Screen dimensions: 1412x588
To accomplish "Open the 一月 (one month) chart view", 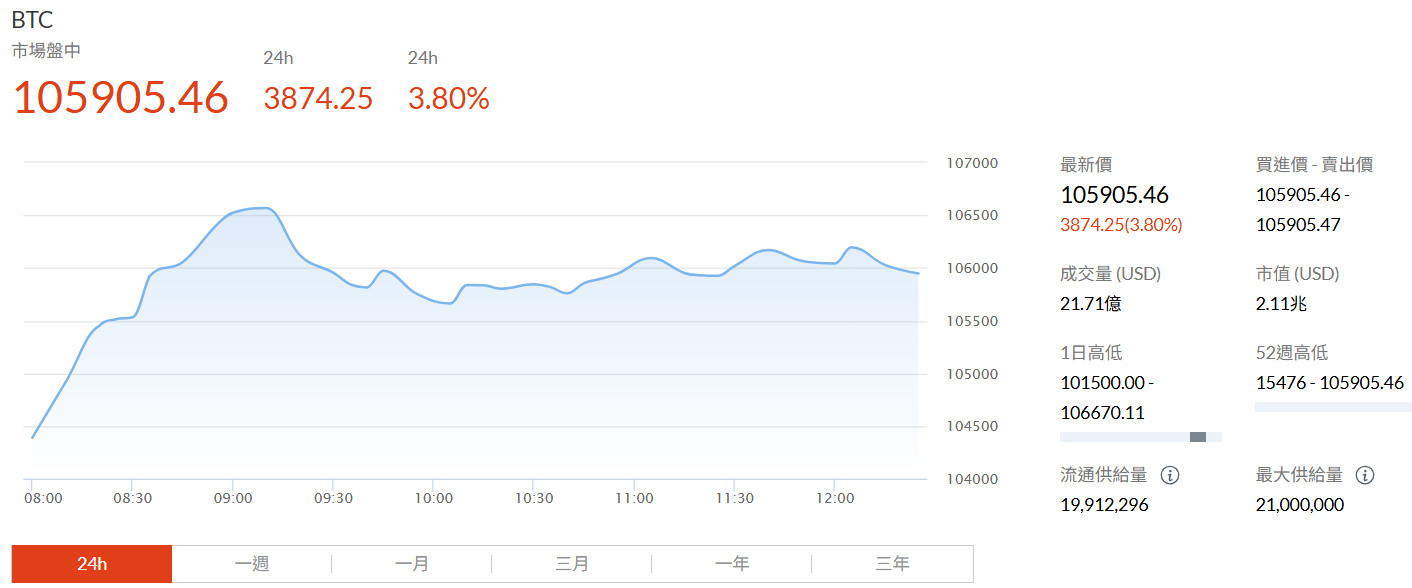I will pyautogui.click(x=412, y=563).
